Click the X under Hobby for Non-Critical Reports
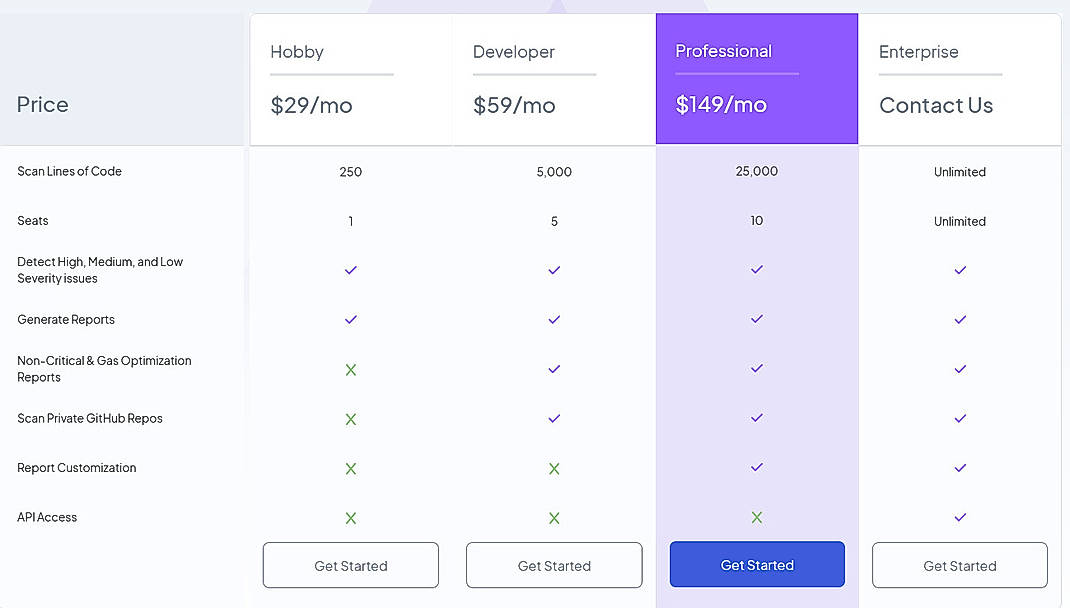 (351, 369)
